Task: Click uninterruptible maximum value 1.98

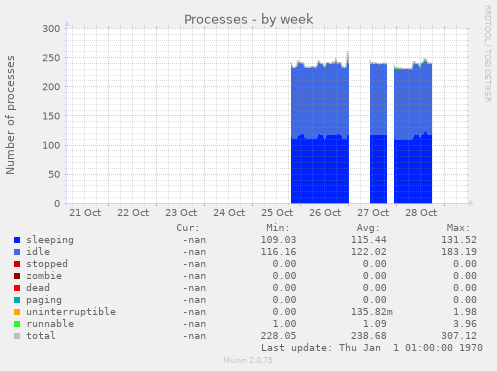Action: pyautogui.click(x=465, y=312)
